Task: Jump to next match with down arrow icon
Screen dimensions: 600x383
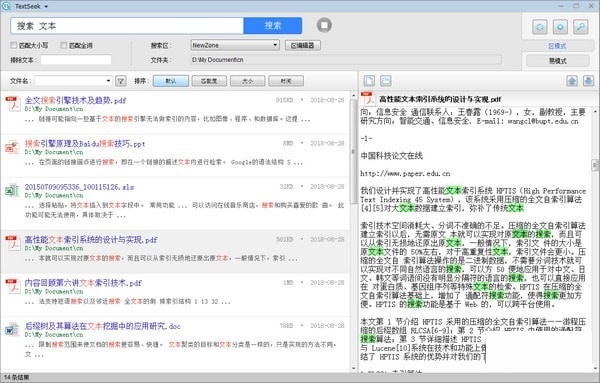Action: 588,81
